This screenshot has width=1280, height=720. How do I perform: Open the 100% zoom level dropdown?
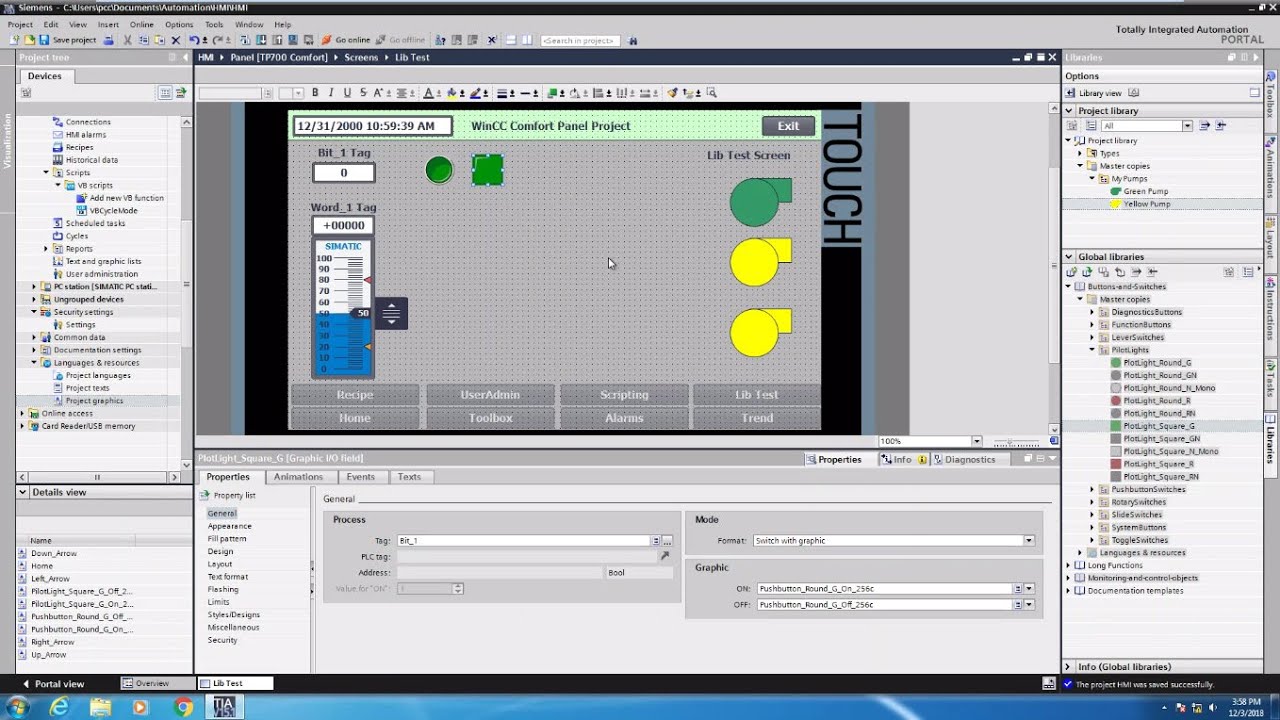976,441
